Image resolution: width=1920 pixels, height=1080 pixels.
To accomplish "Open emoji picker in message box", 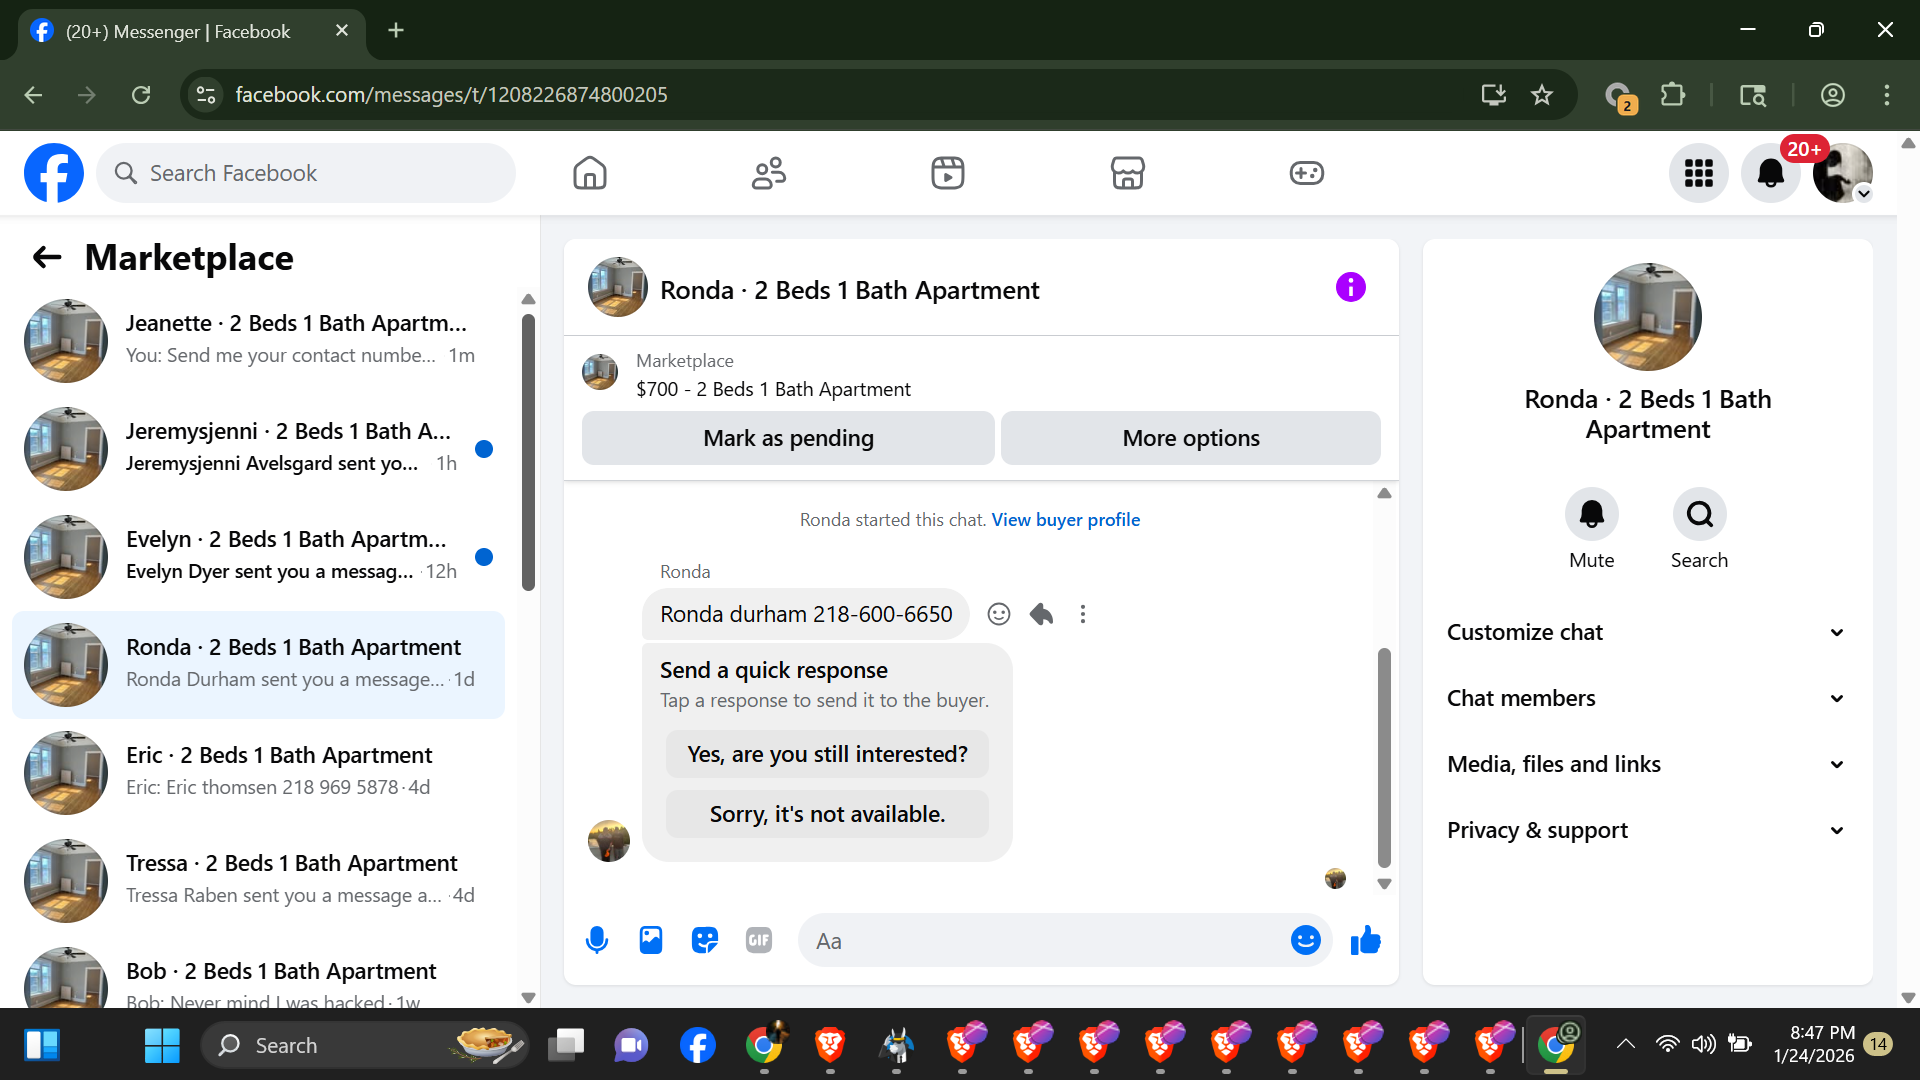I will [1305, 940].
